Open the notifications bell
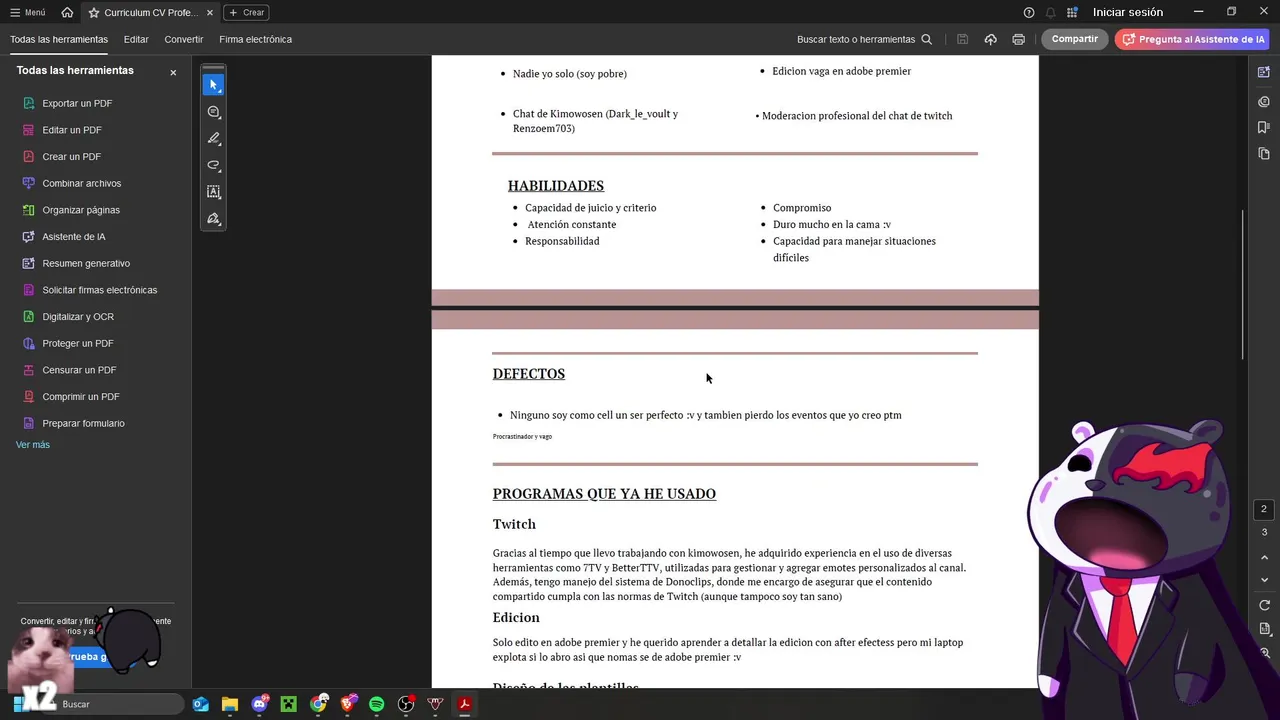Viewport: 1280px width, 720px height. [x=1050, y=13]
